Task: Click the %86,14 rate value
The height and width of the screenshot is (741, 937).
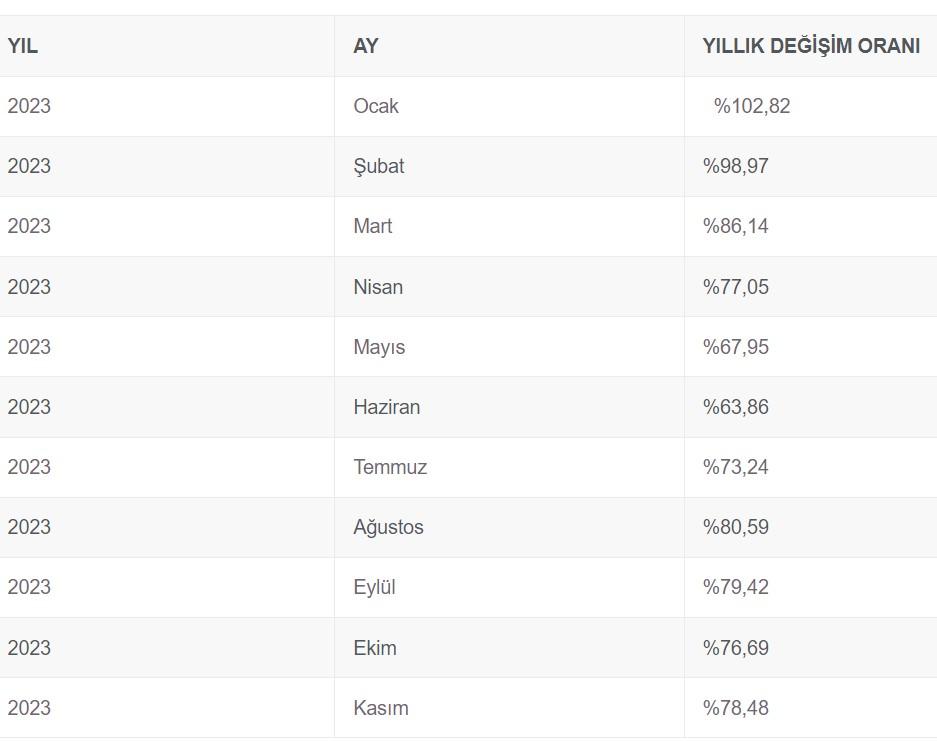Action: pos(736,226)
